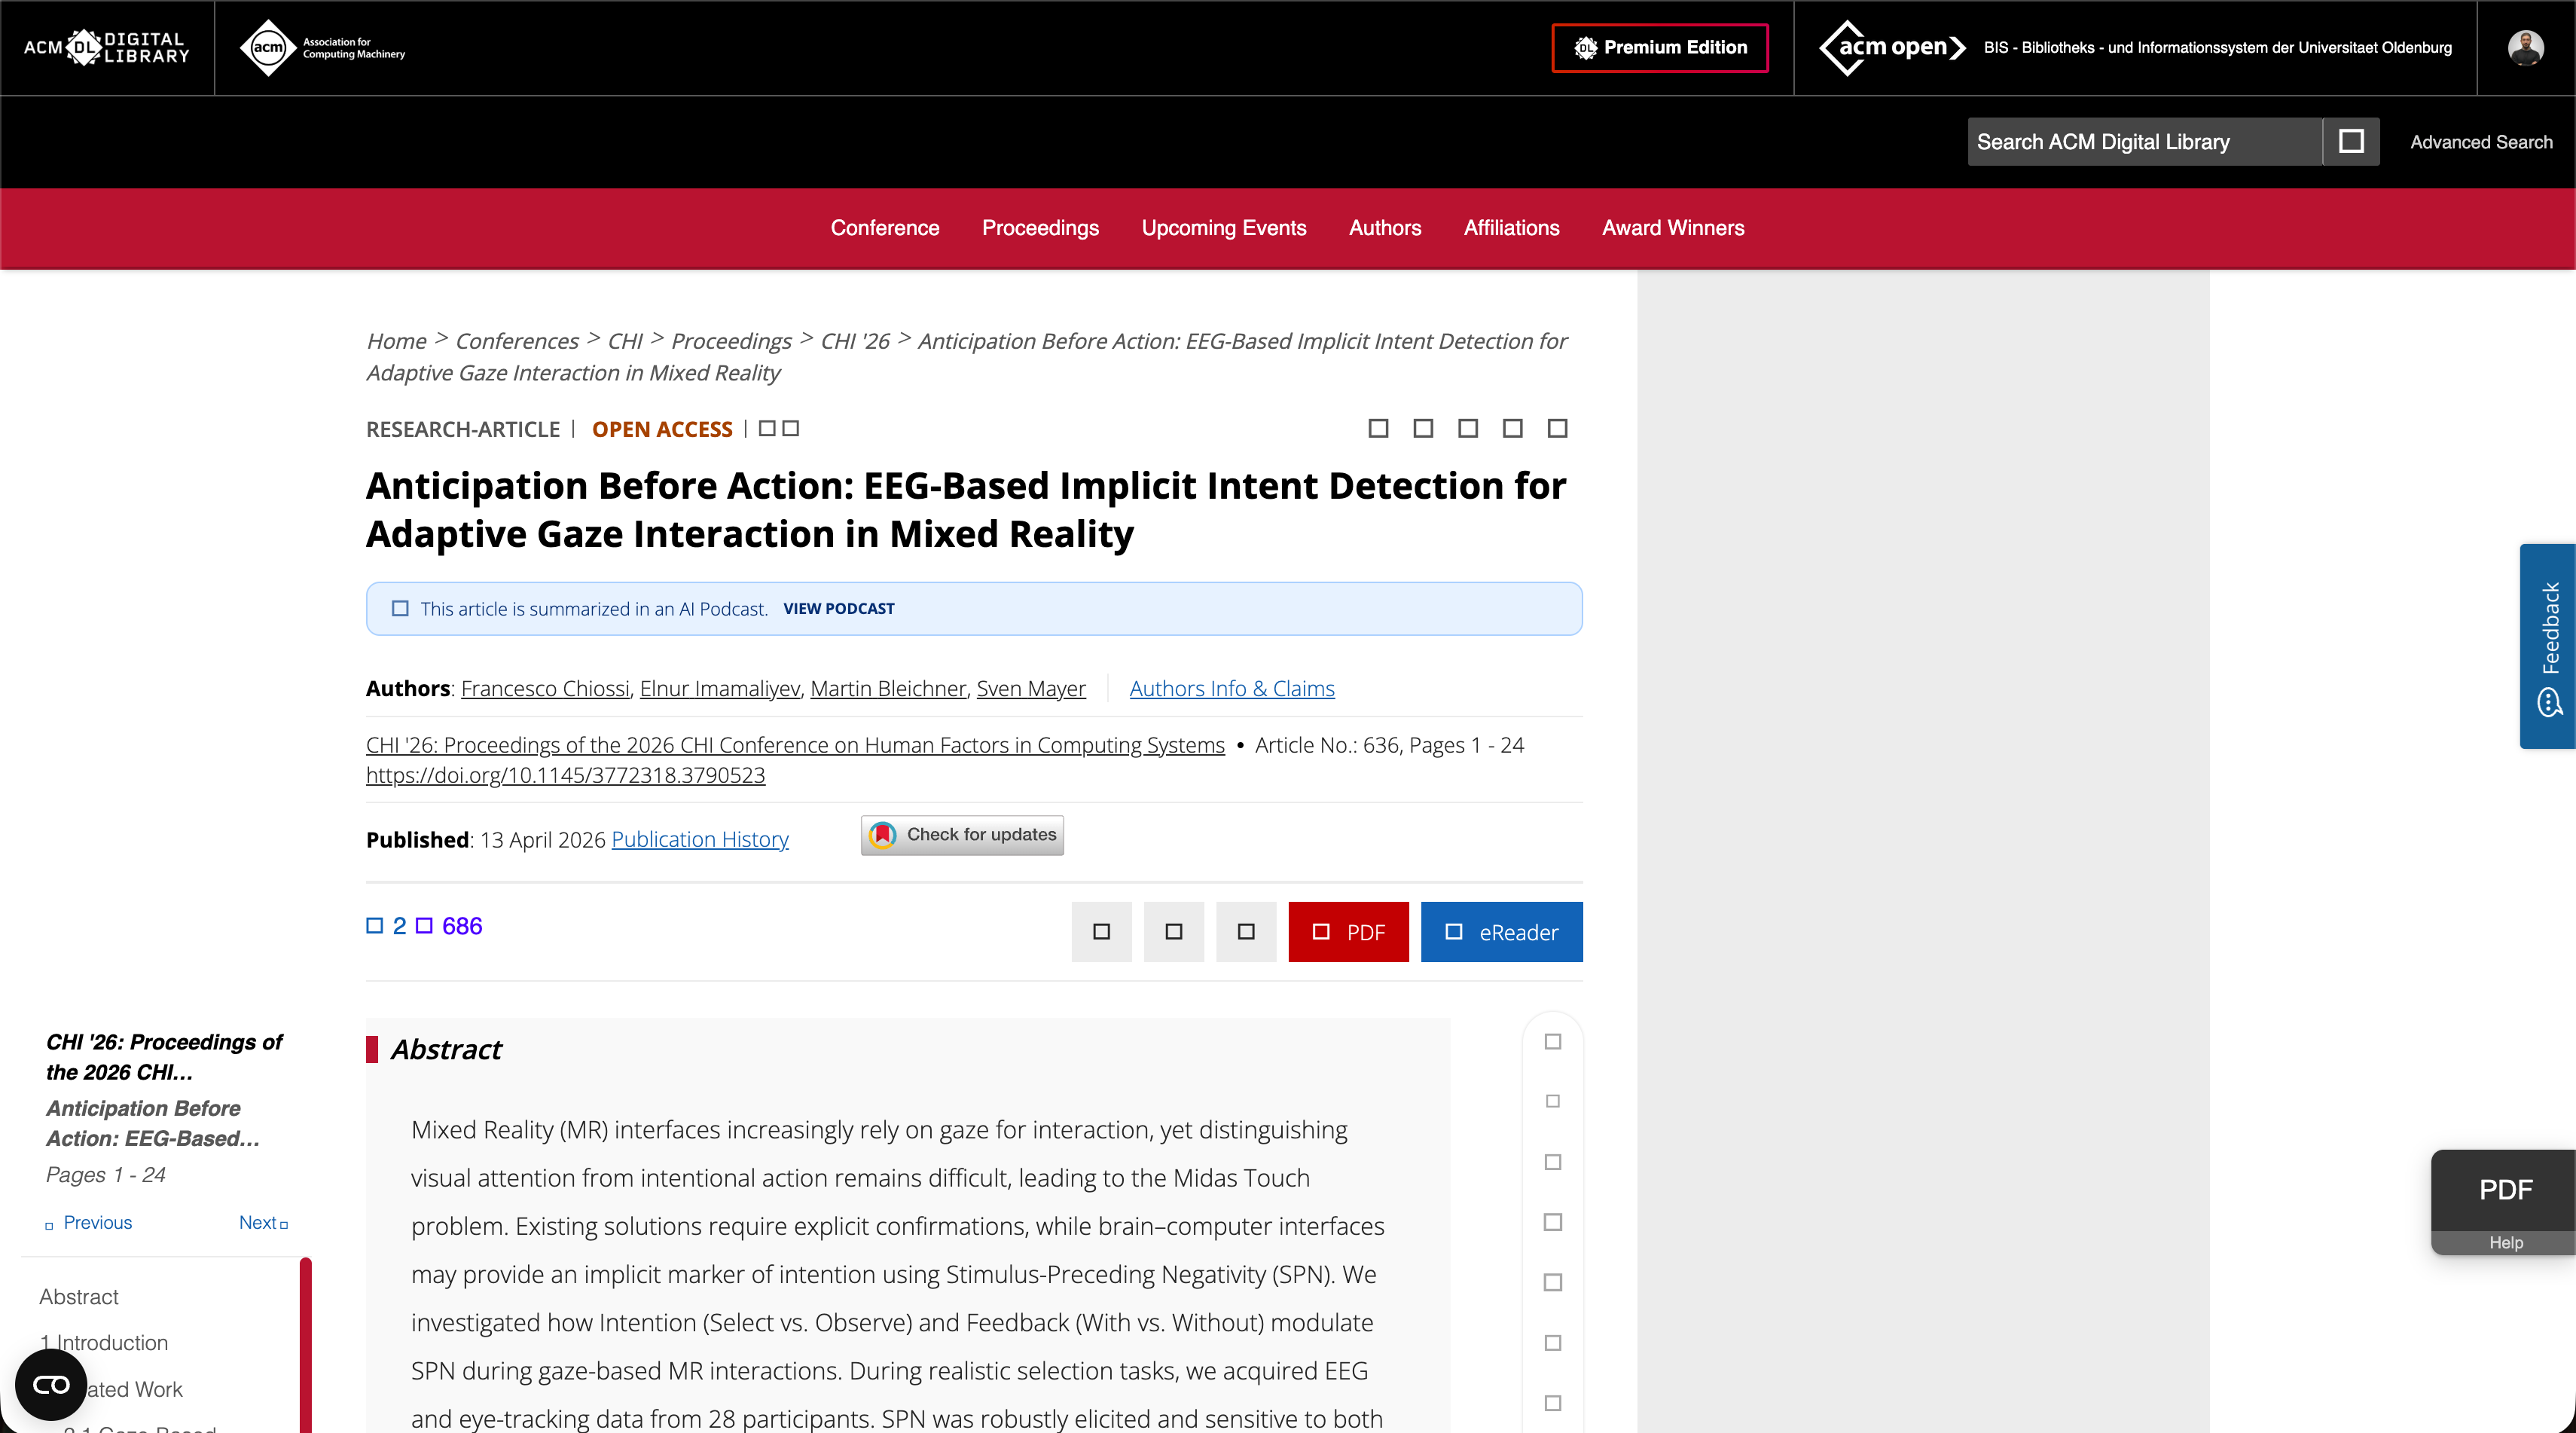
Task: Open the Affiliations menu item
Action: coord(1512,227)
